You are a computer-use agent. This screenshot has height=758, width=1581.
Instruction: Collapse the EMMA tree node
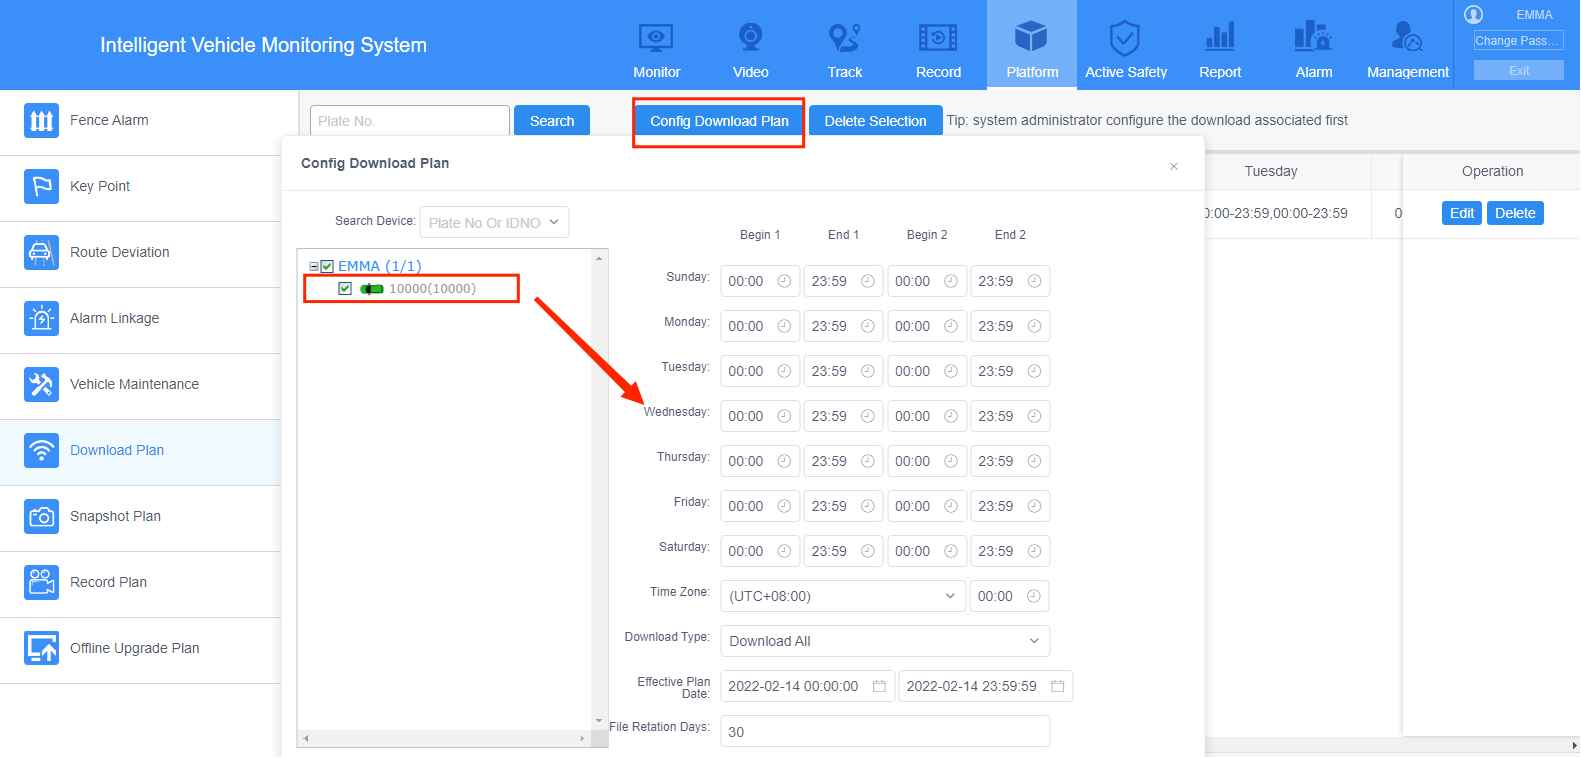[x=314, y=266]
